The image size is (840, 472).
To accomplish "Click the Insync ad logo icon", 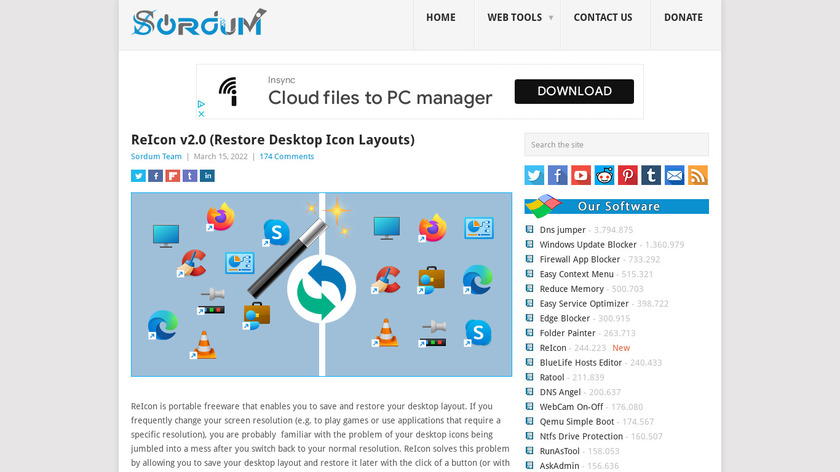I will (x=229, y=92).
